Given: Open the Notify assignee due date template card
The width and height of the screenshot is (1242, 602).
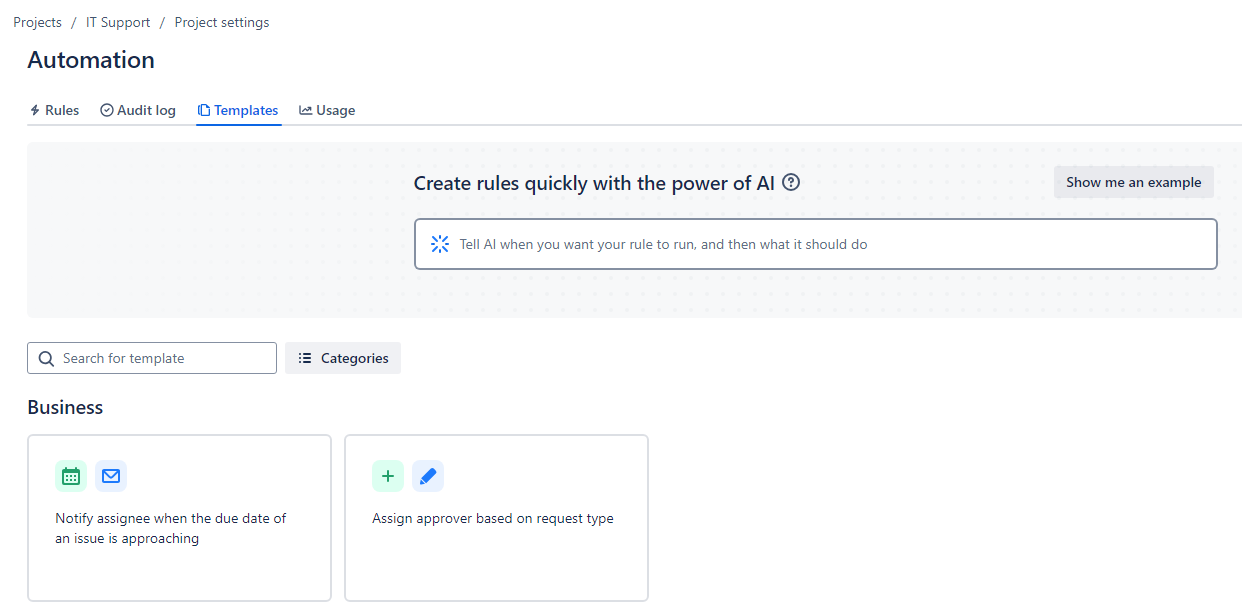Looking at the screenshot, I should (179, 518).
